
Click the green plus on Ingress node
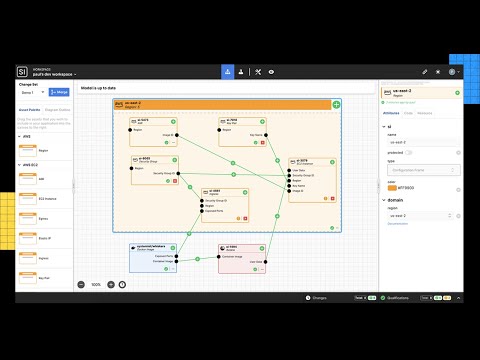coord(245,192)
